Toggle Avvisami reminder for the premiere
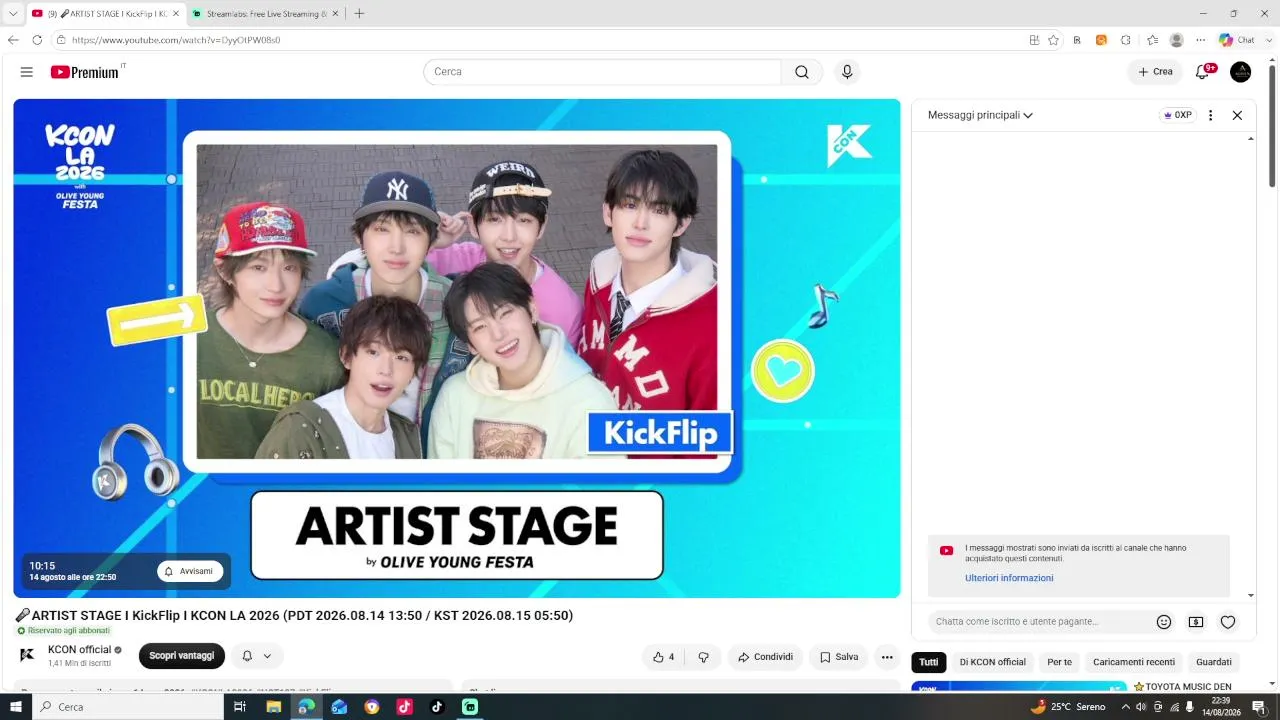The height and width of the screenshot is (720, 1280). pos(190,571)
